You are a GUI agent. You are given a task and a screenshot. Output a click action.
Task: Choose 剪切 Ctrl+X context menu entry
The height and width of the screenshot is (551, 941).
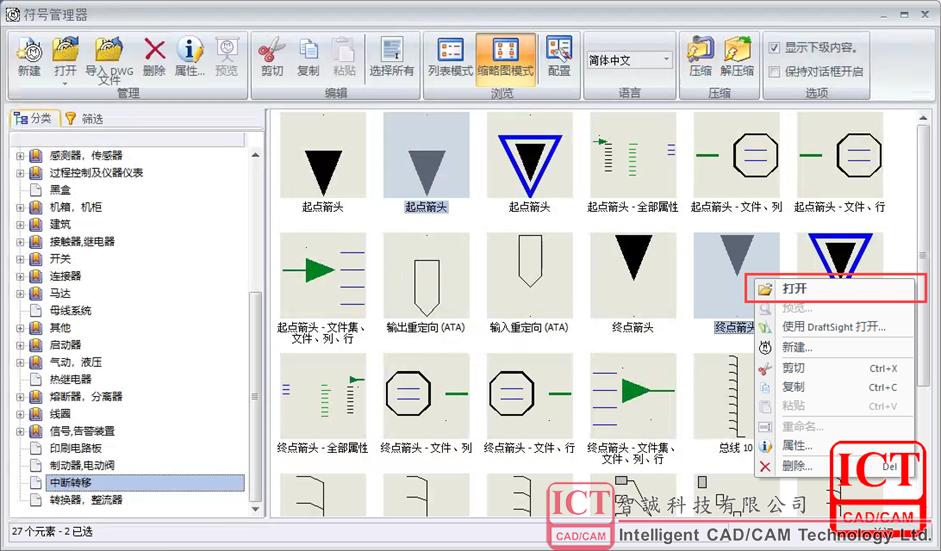pyautogui.click(x=835, y=368)
